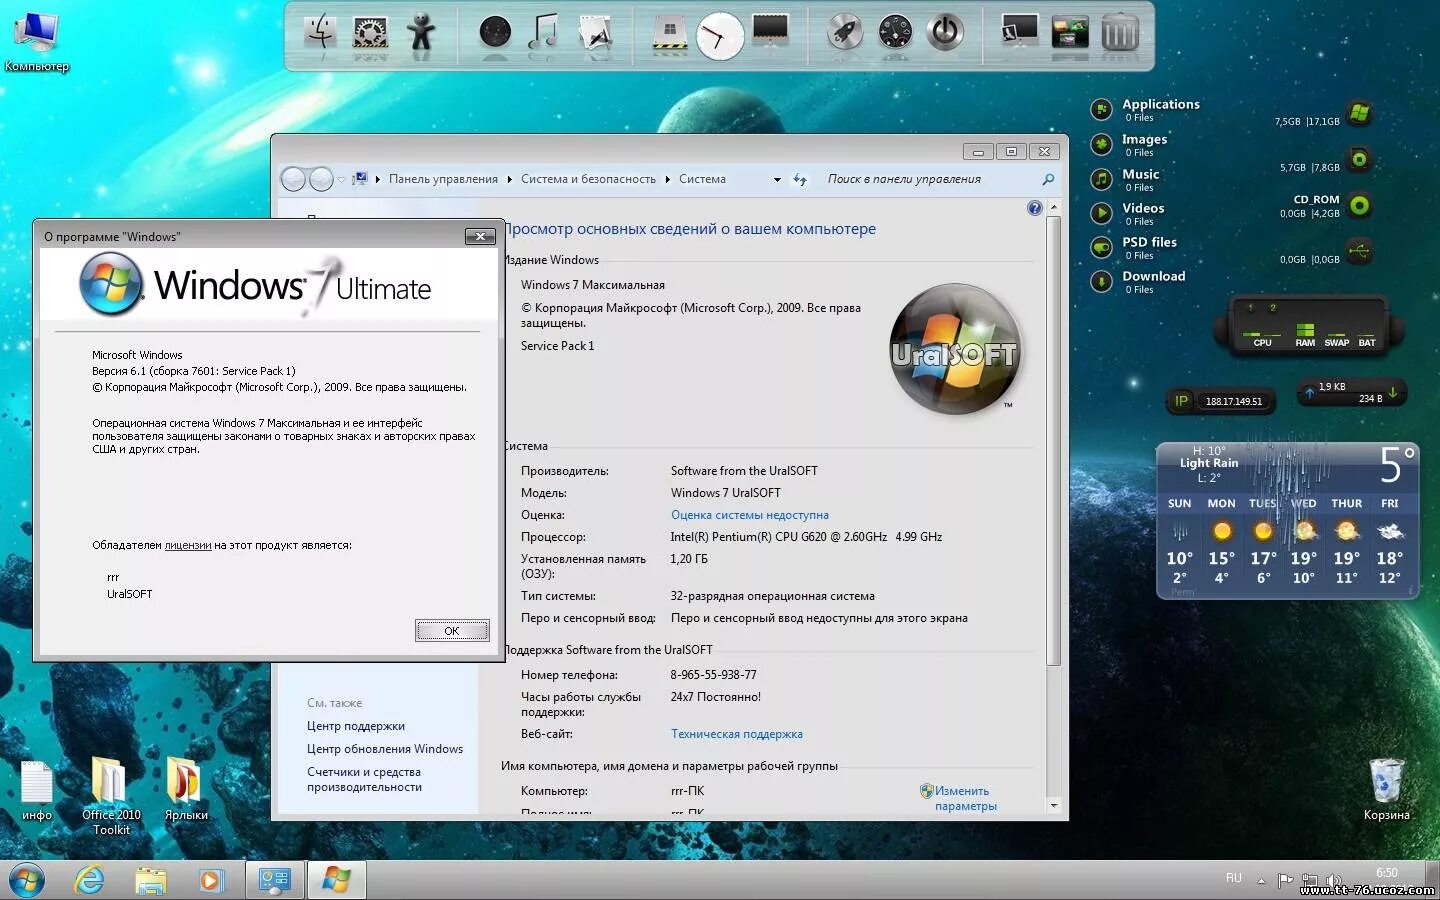
Task: Click the green Windows system drive icon
Action: (1359, 113)
